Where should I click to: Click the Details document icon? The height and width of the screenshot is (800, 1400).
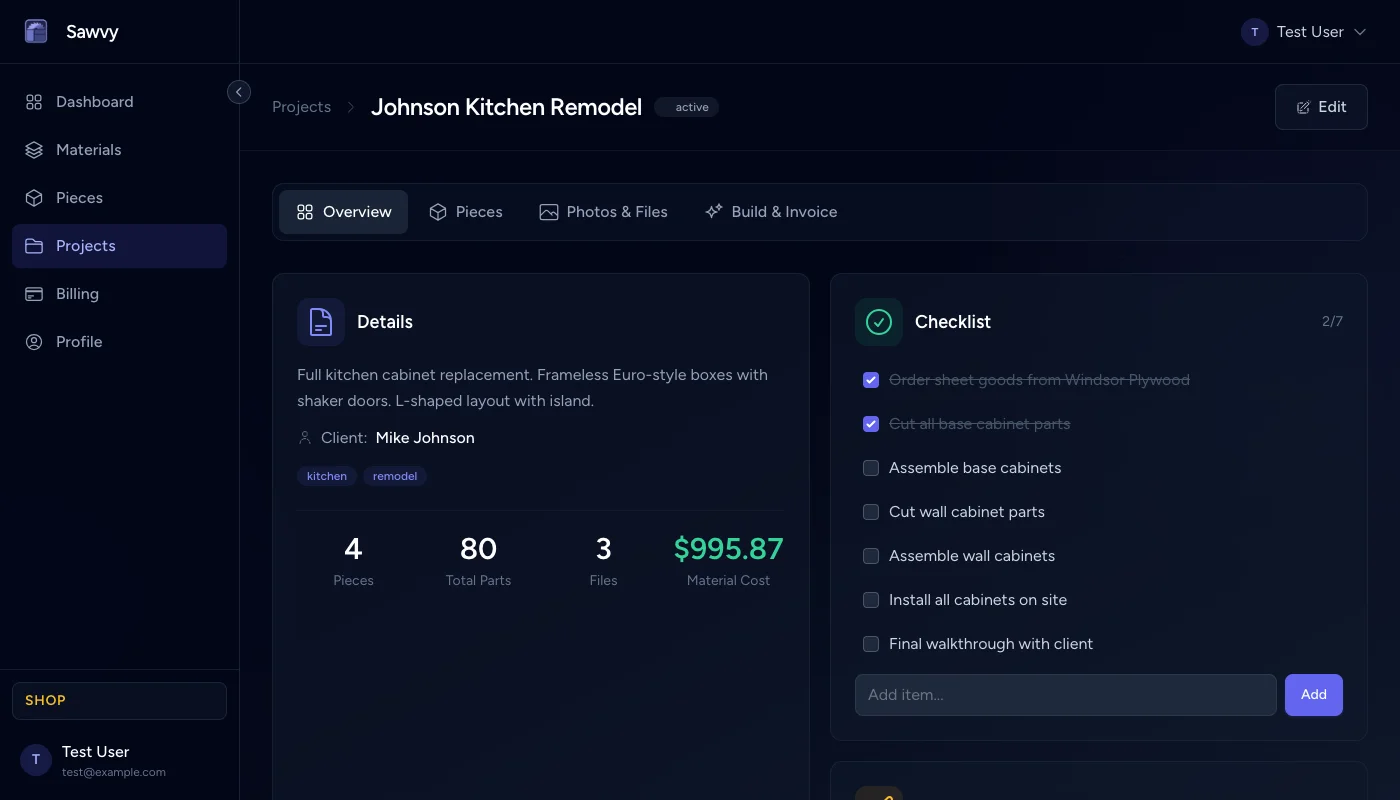[320, 322]
